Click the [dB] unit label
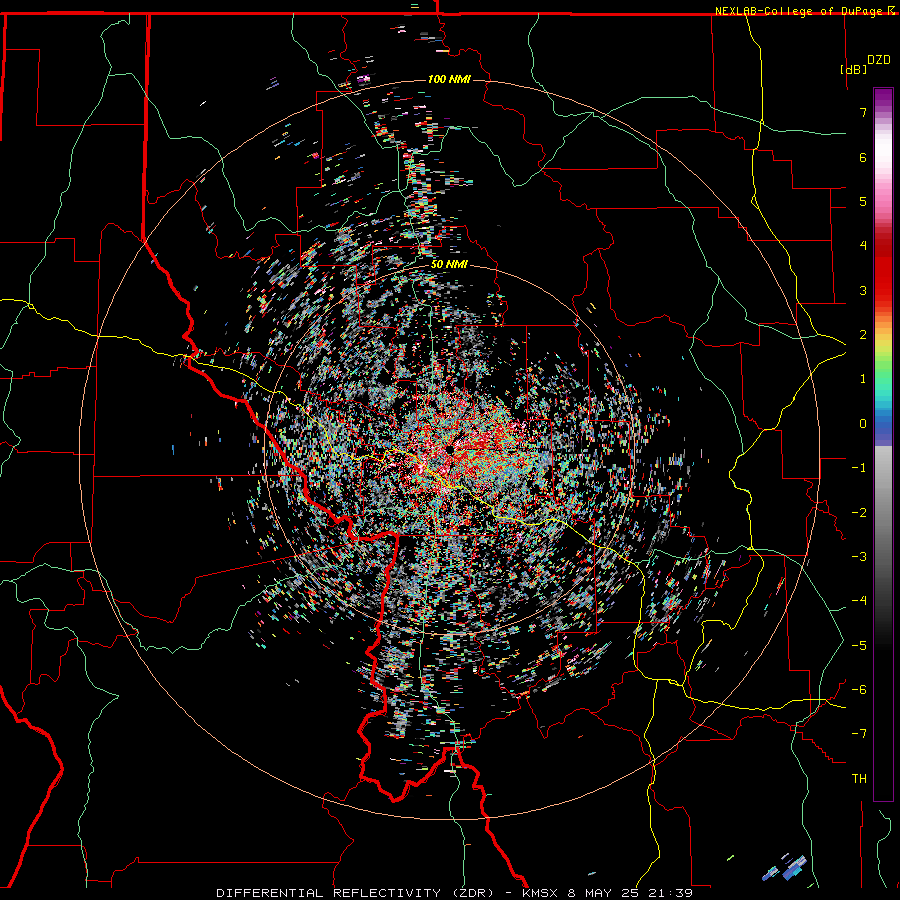900x900 pixels. (x=853, y=69)
